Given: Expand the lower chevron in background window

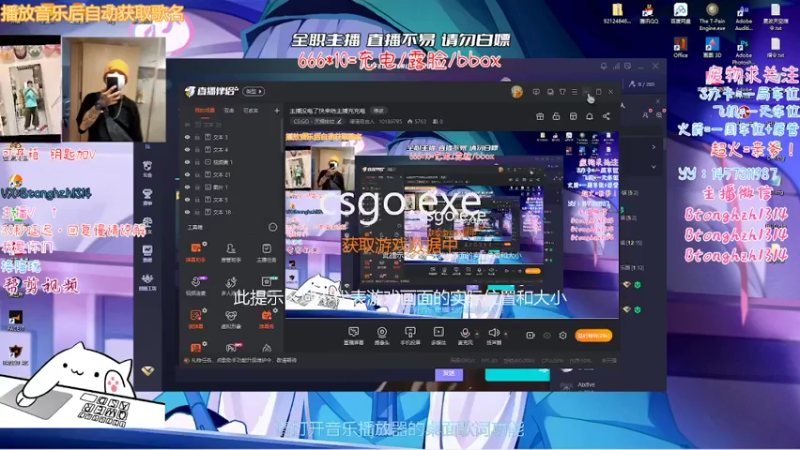Looking at the screenshot, I should click(654, 167).
